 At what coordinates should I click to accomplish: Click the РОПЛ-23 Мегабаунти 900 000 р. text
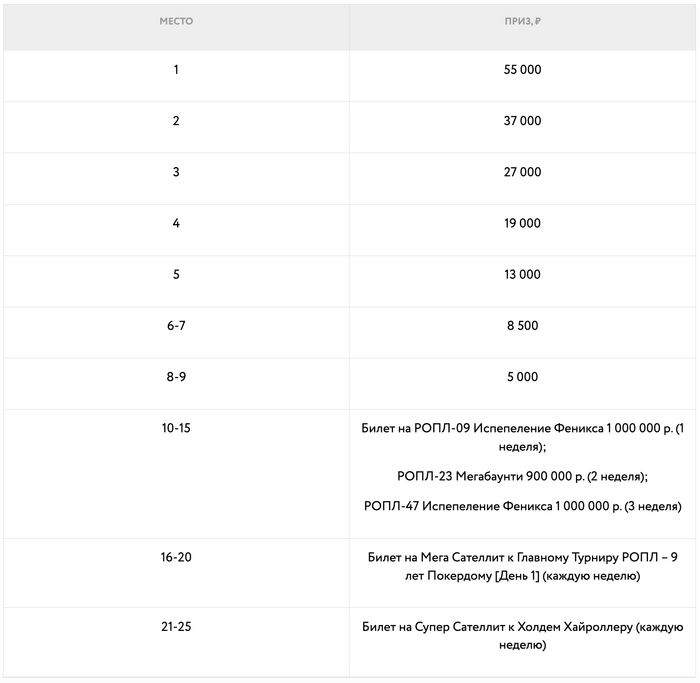click(x=523, y=476)
